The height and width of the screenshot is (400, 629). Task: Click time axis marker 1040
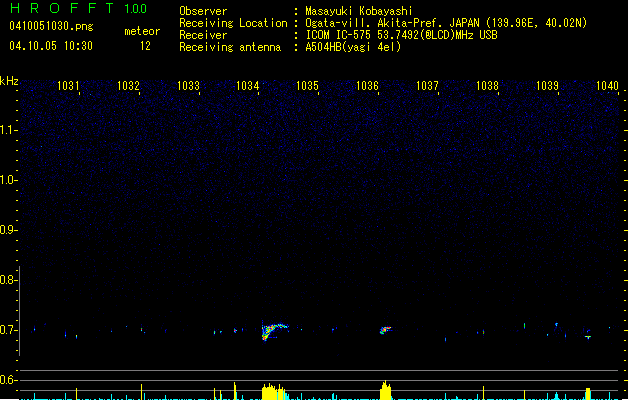(607, 86)
